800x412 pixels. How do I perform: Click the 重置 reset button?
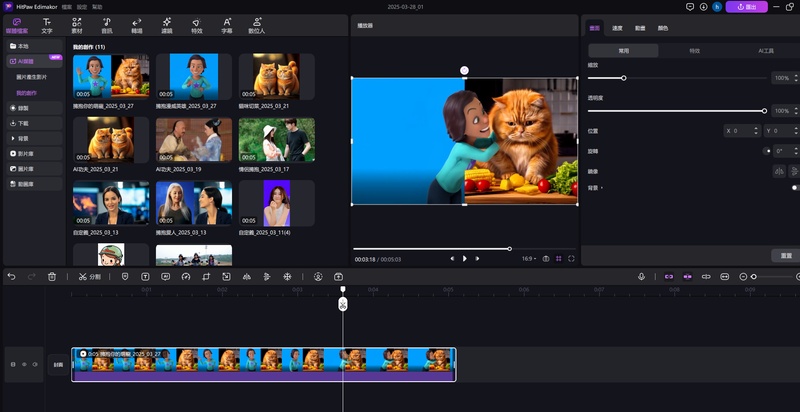tap(786, 256)
